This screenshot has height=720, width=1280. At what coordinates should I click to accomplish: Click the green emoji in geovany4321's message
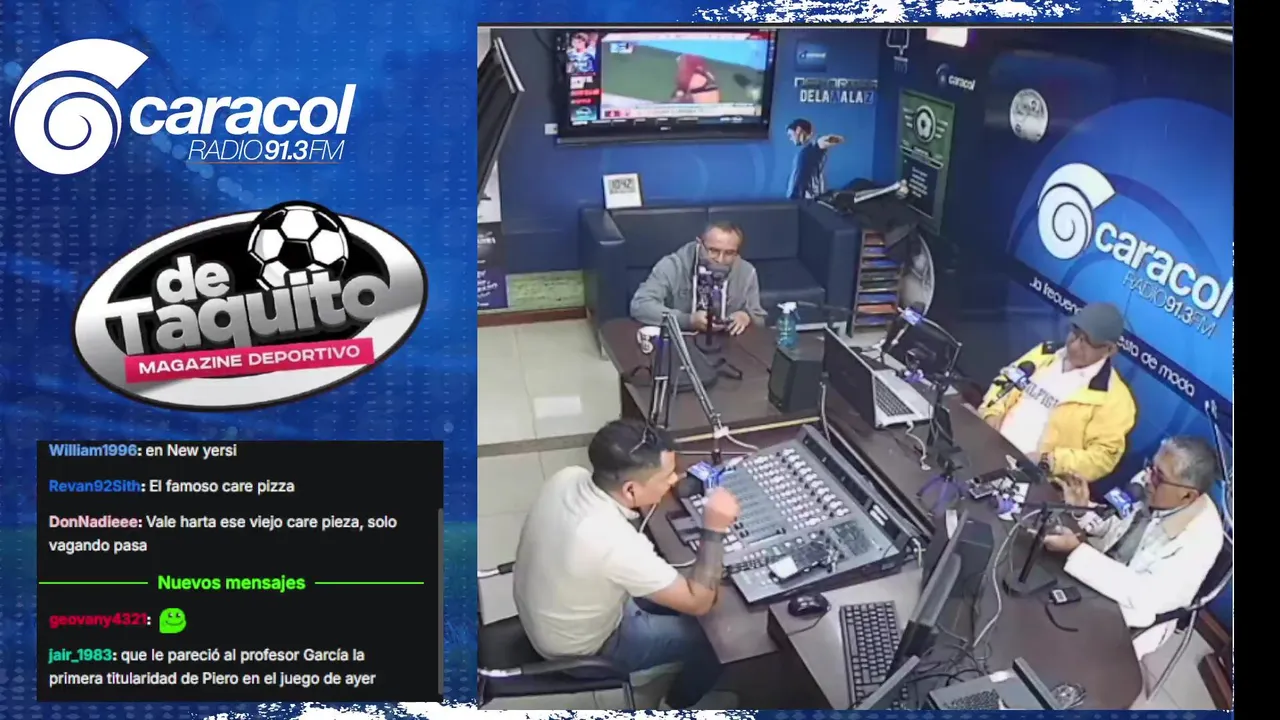click(172, 620)
